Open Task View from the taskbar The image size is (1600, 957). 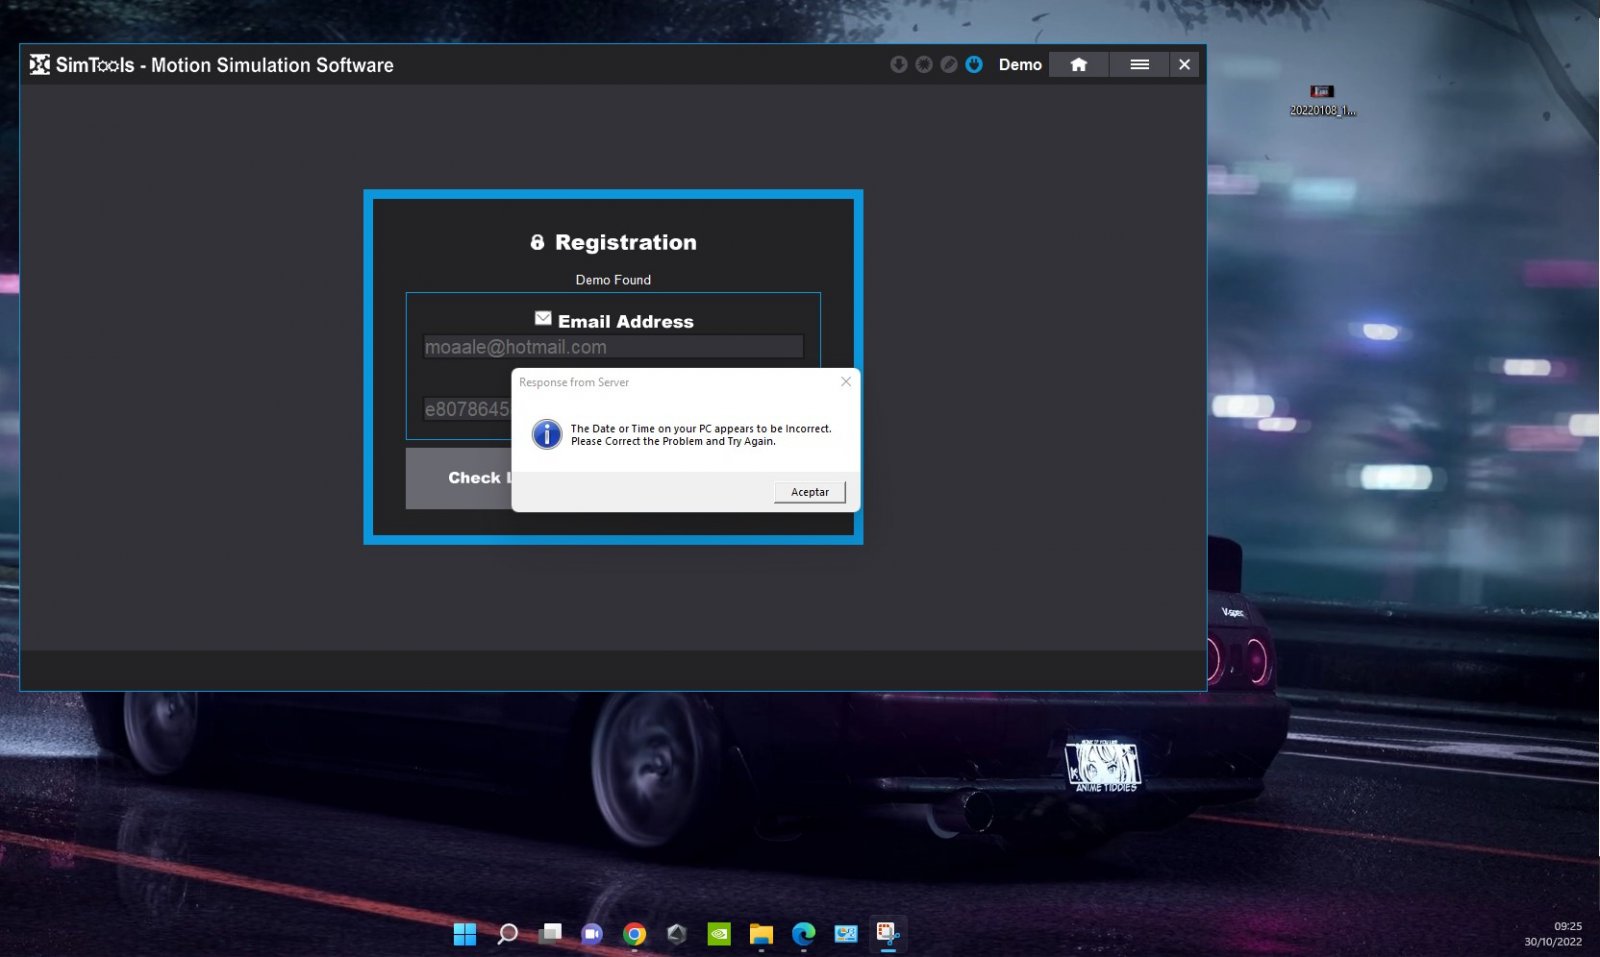tap(550, 934)
